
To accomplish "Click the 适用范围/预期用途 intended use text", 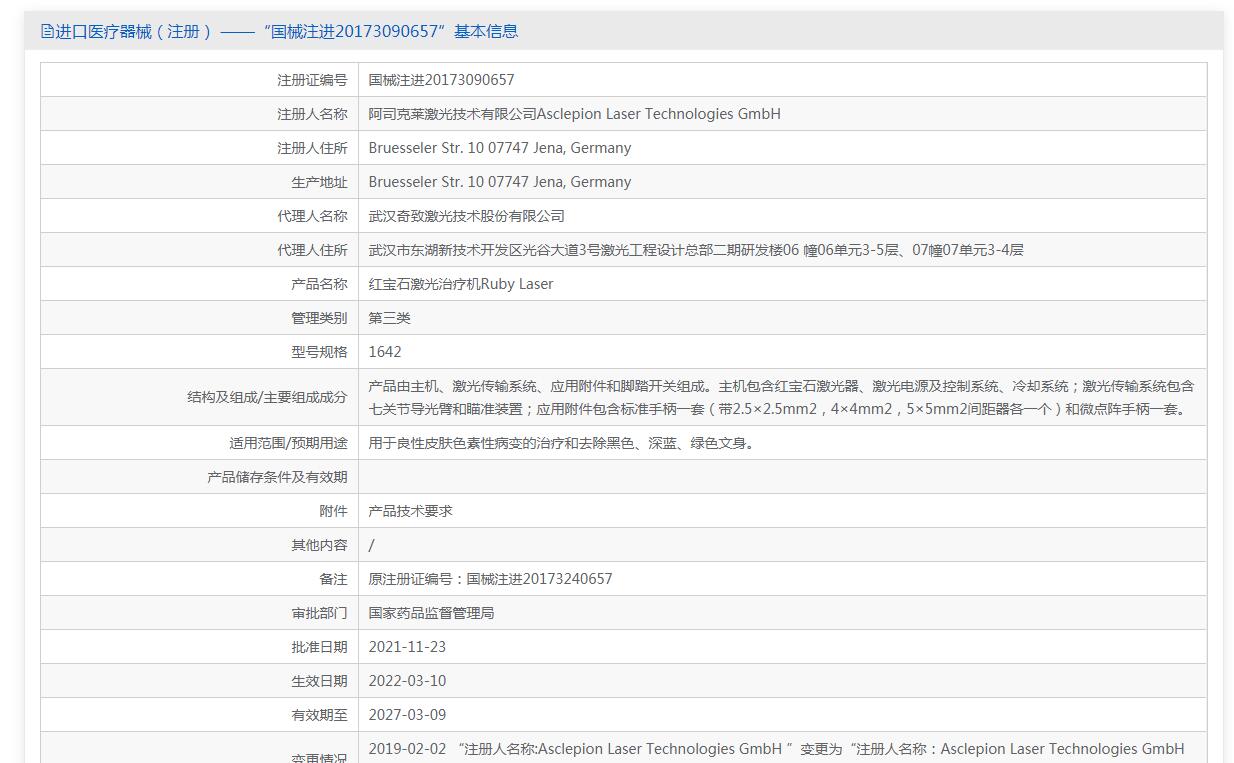I will pyautogui.click(x=562, y=443).
